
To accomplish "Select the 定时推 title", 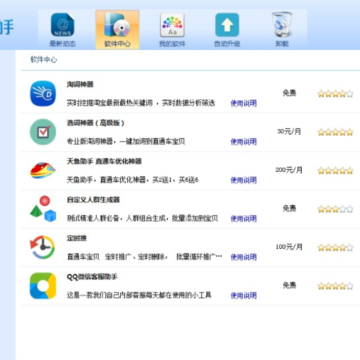I will click(x=77, y=238).
